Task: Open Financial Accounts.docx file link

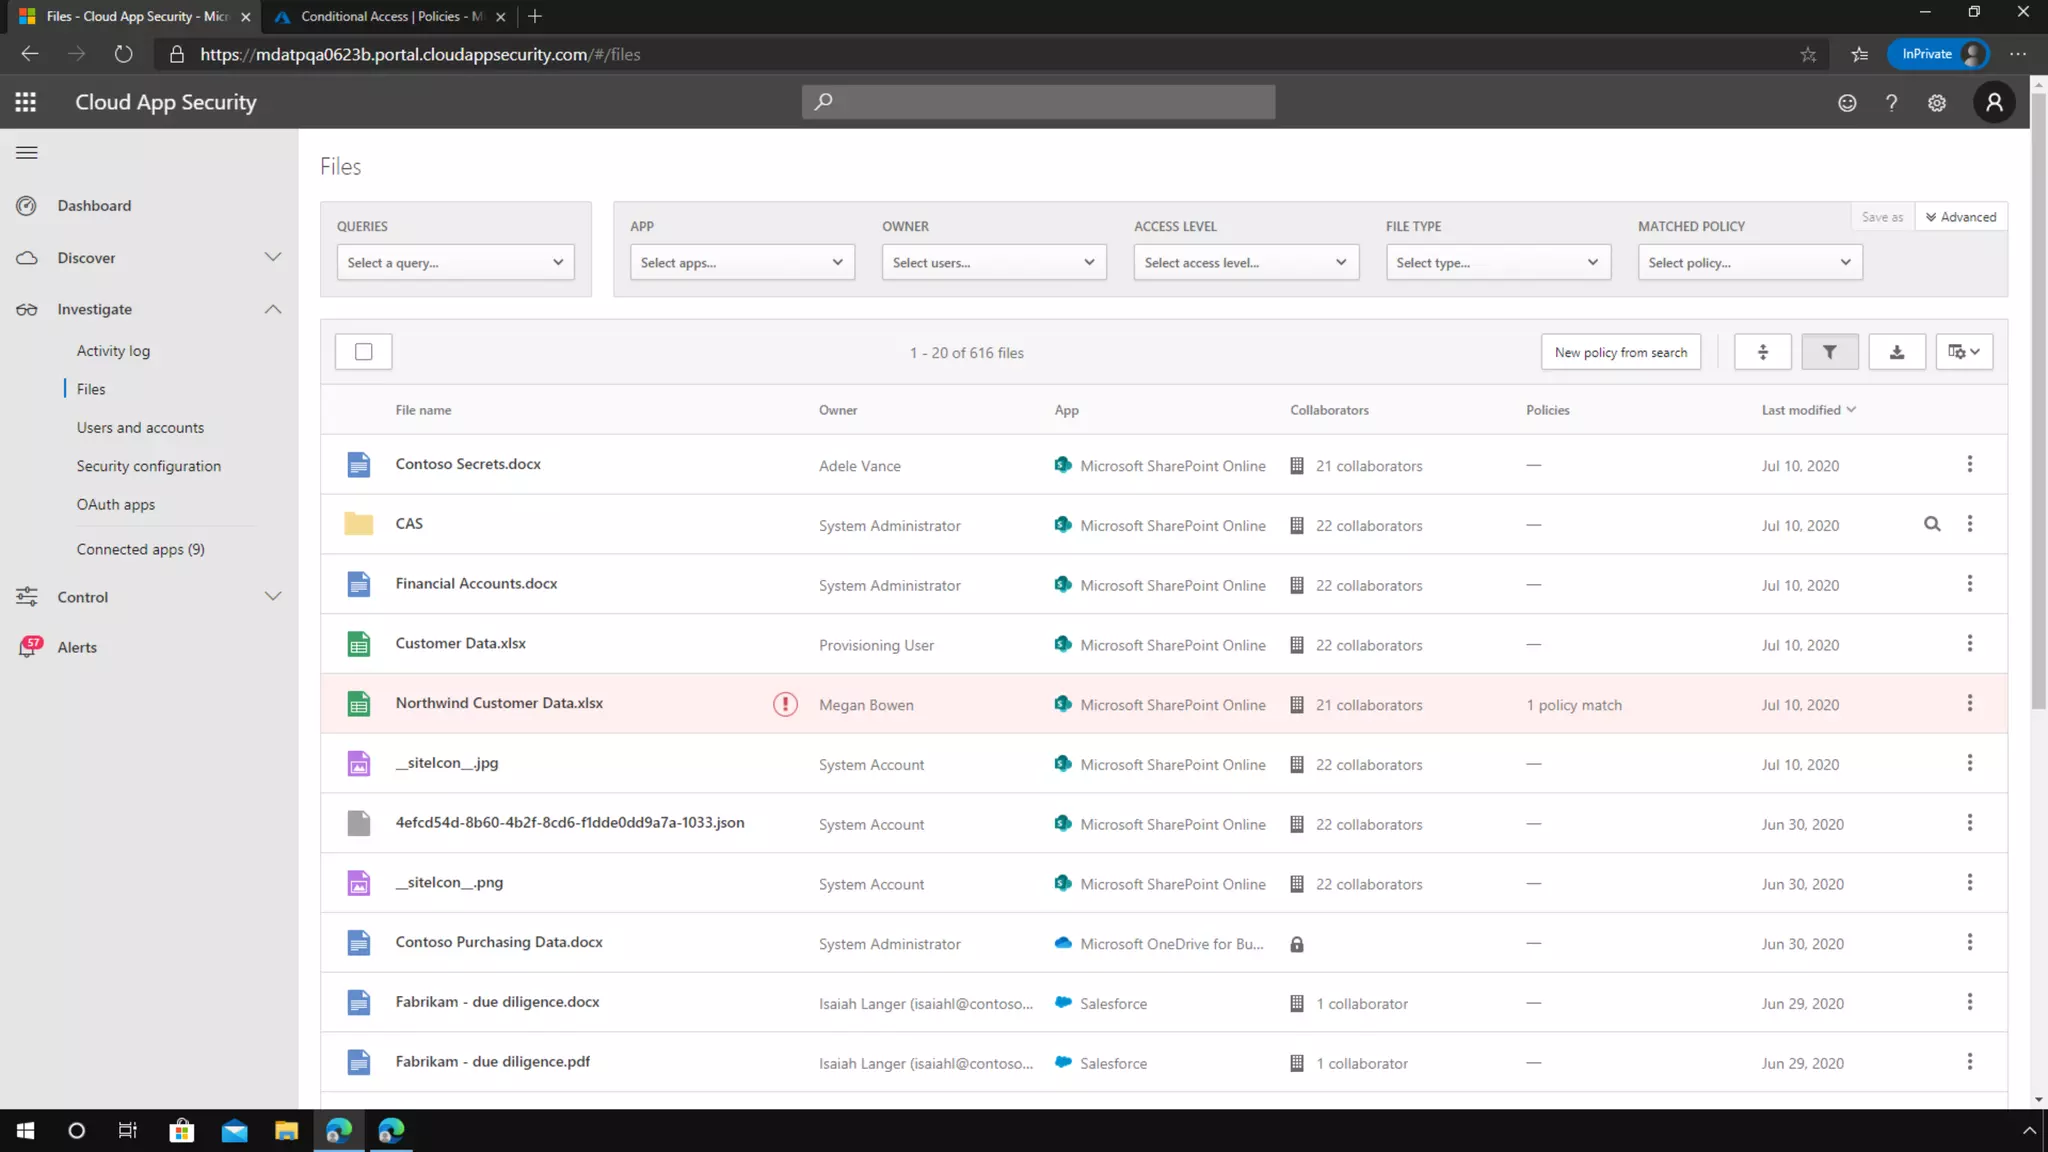Action: (476, 584)
